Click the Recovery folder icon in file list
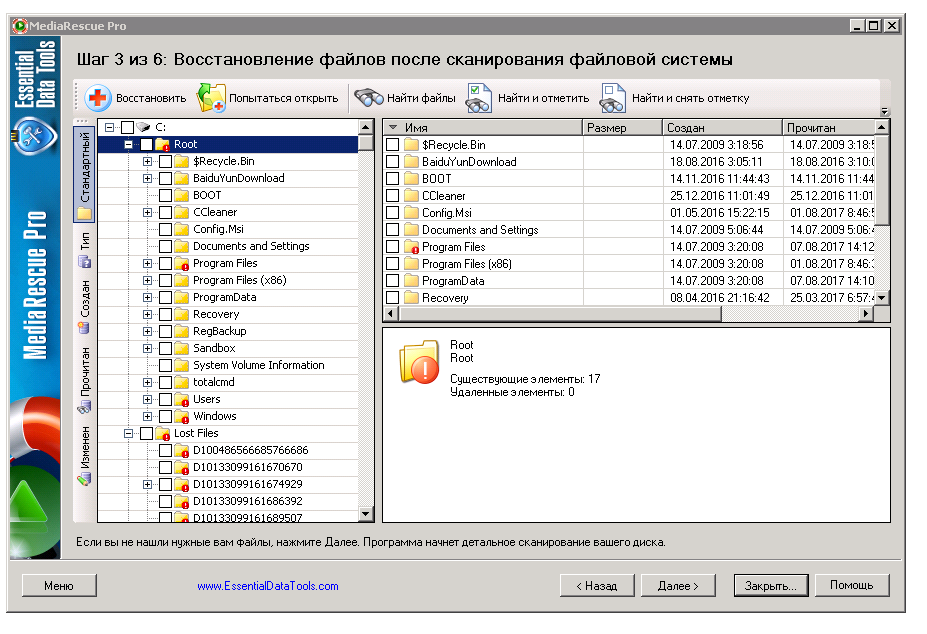The height and width of the screenshot is (634, 927). click(411, 298)
